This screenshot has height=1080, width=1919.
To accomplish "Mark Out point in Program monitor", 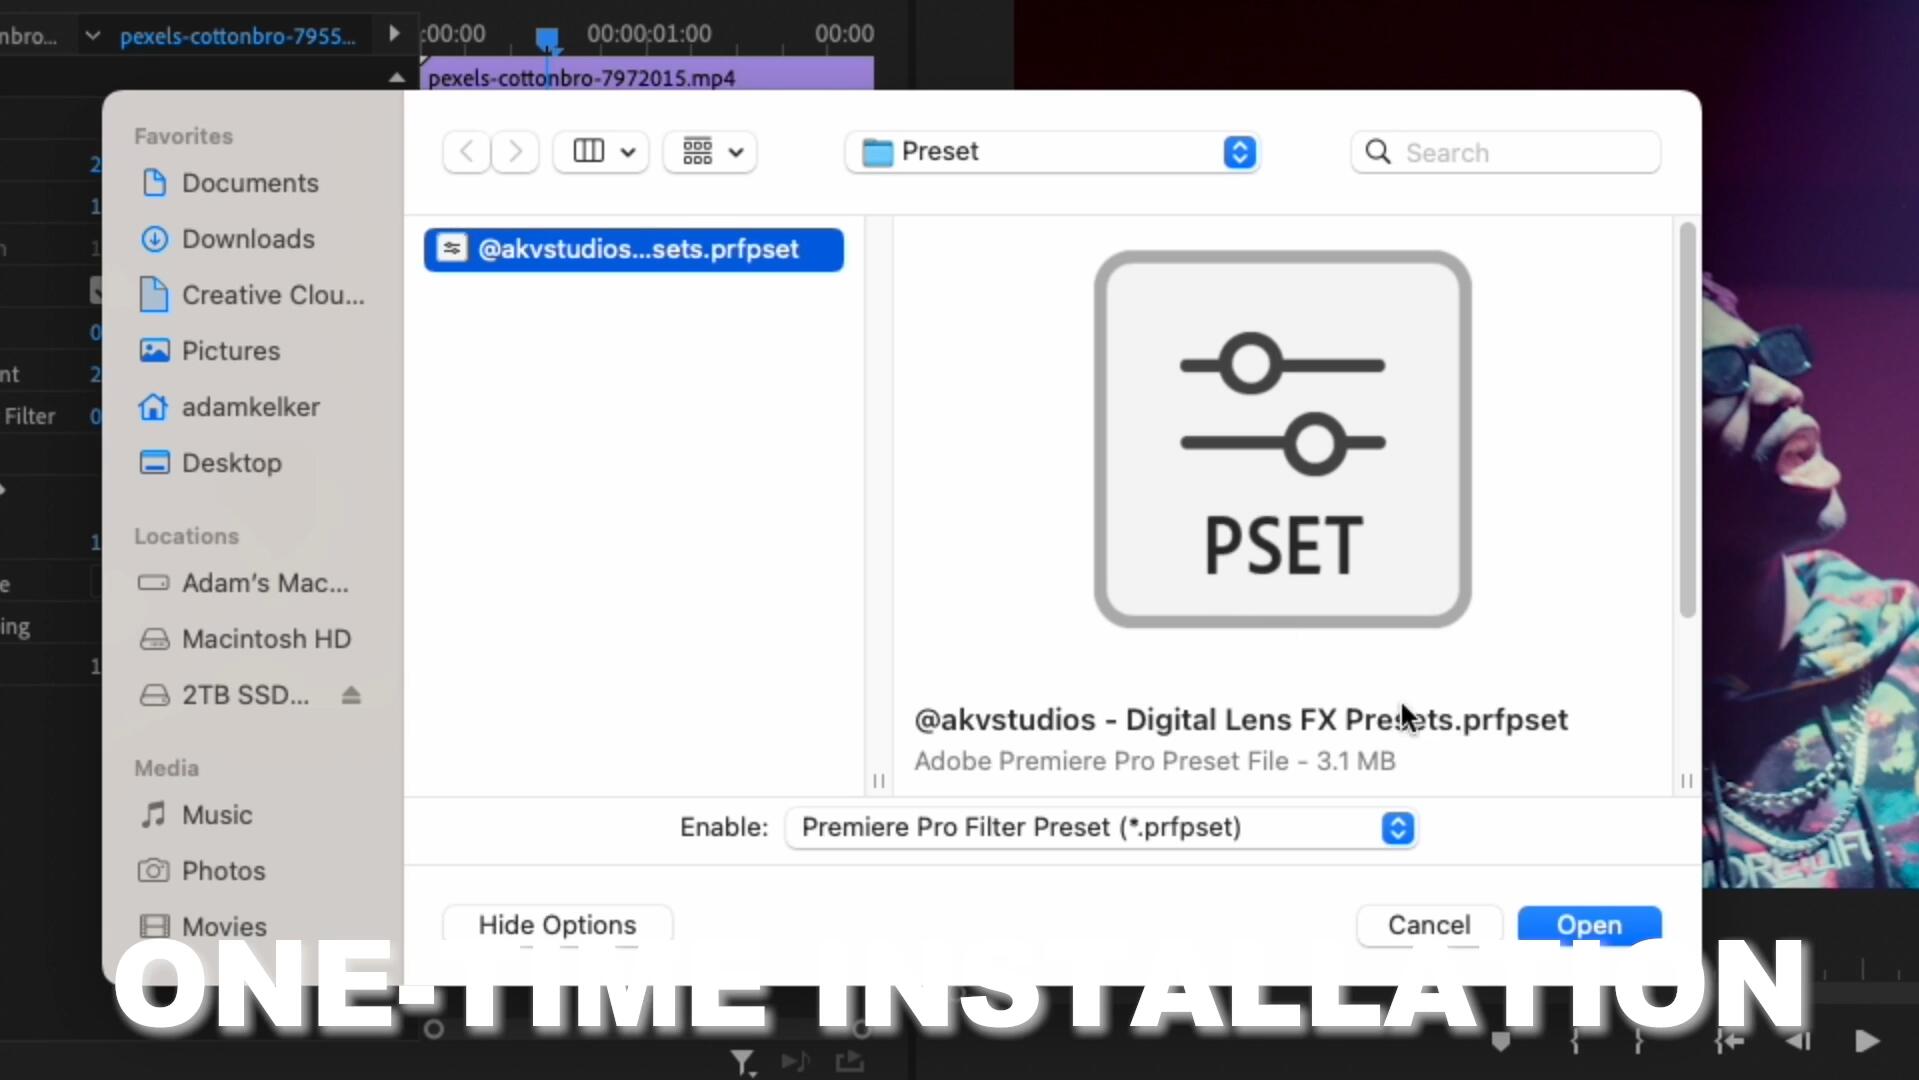I will click(x=1638, y=1042).
